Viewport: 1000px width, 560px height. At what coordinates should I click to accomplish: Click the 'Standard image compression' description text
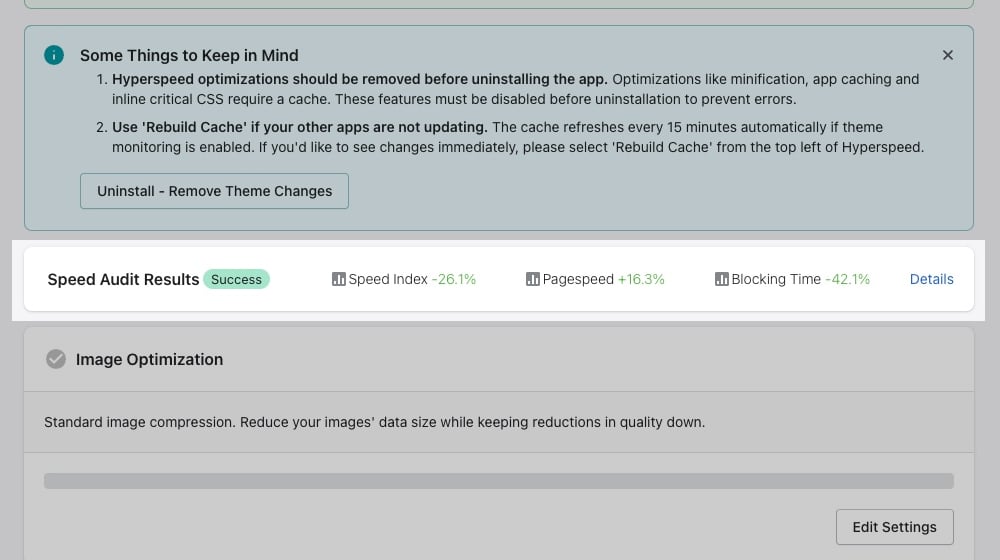[374, 422]
